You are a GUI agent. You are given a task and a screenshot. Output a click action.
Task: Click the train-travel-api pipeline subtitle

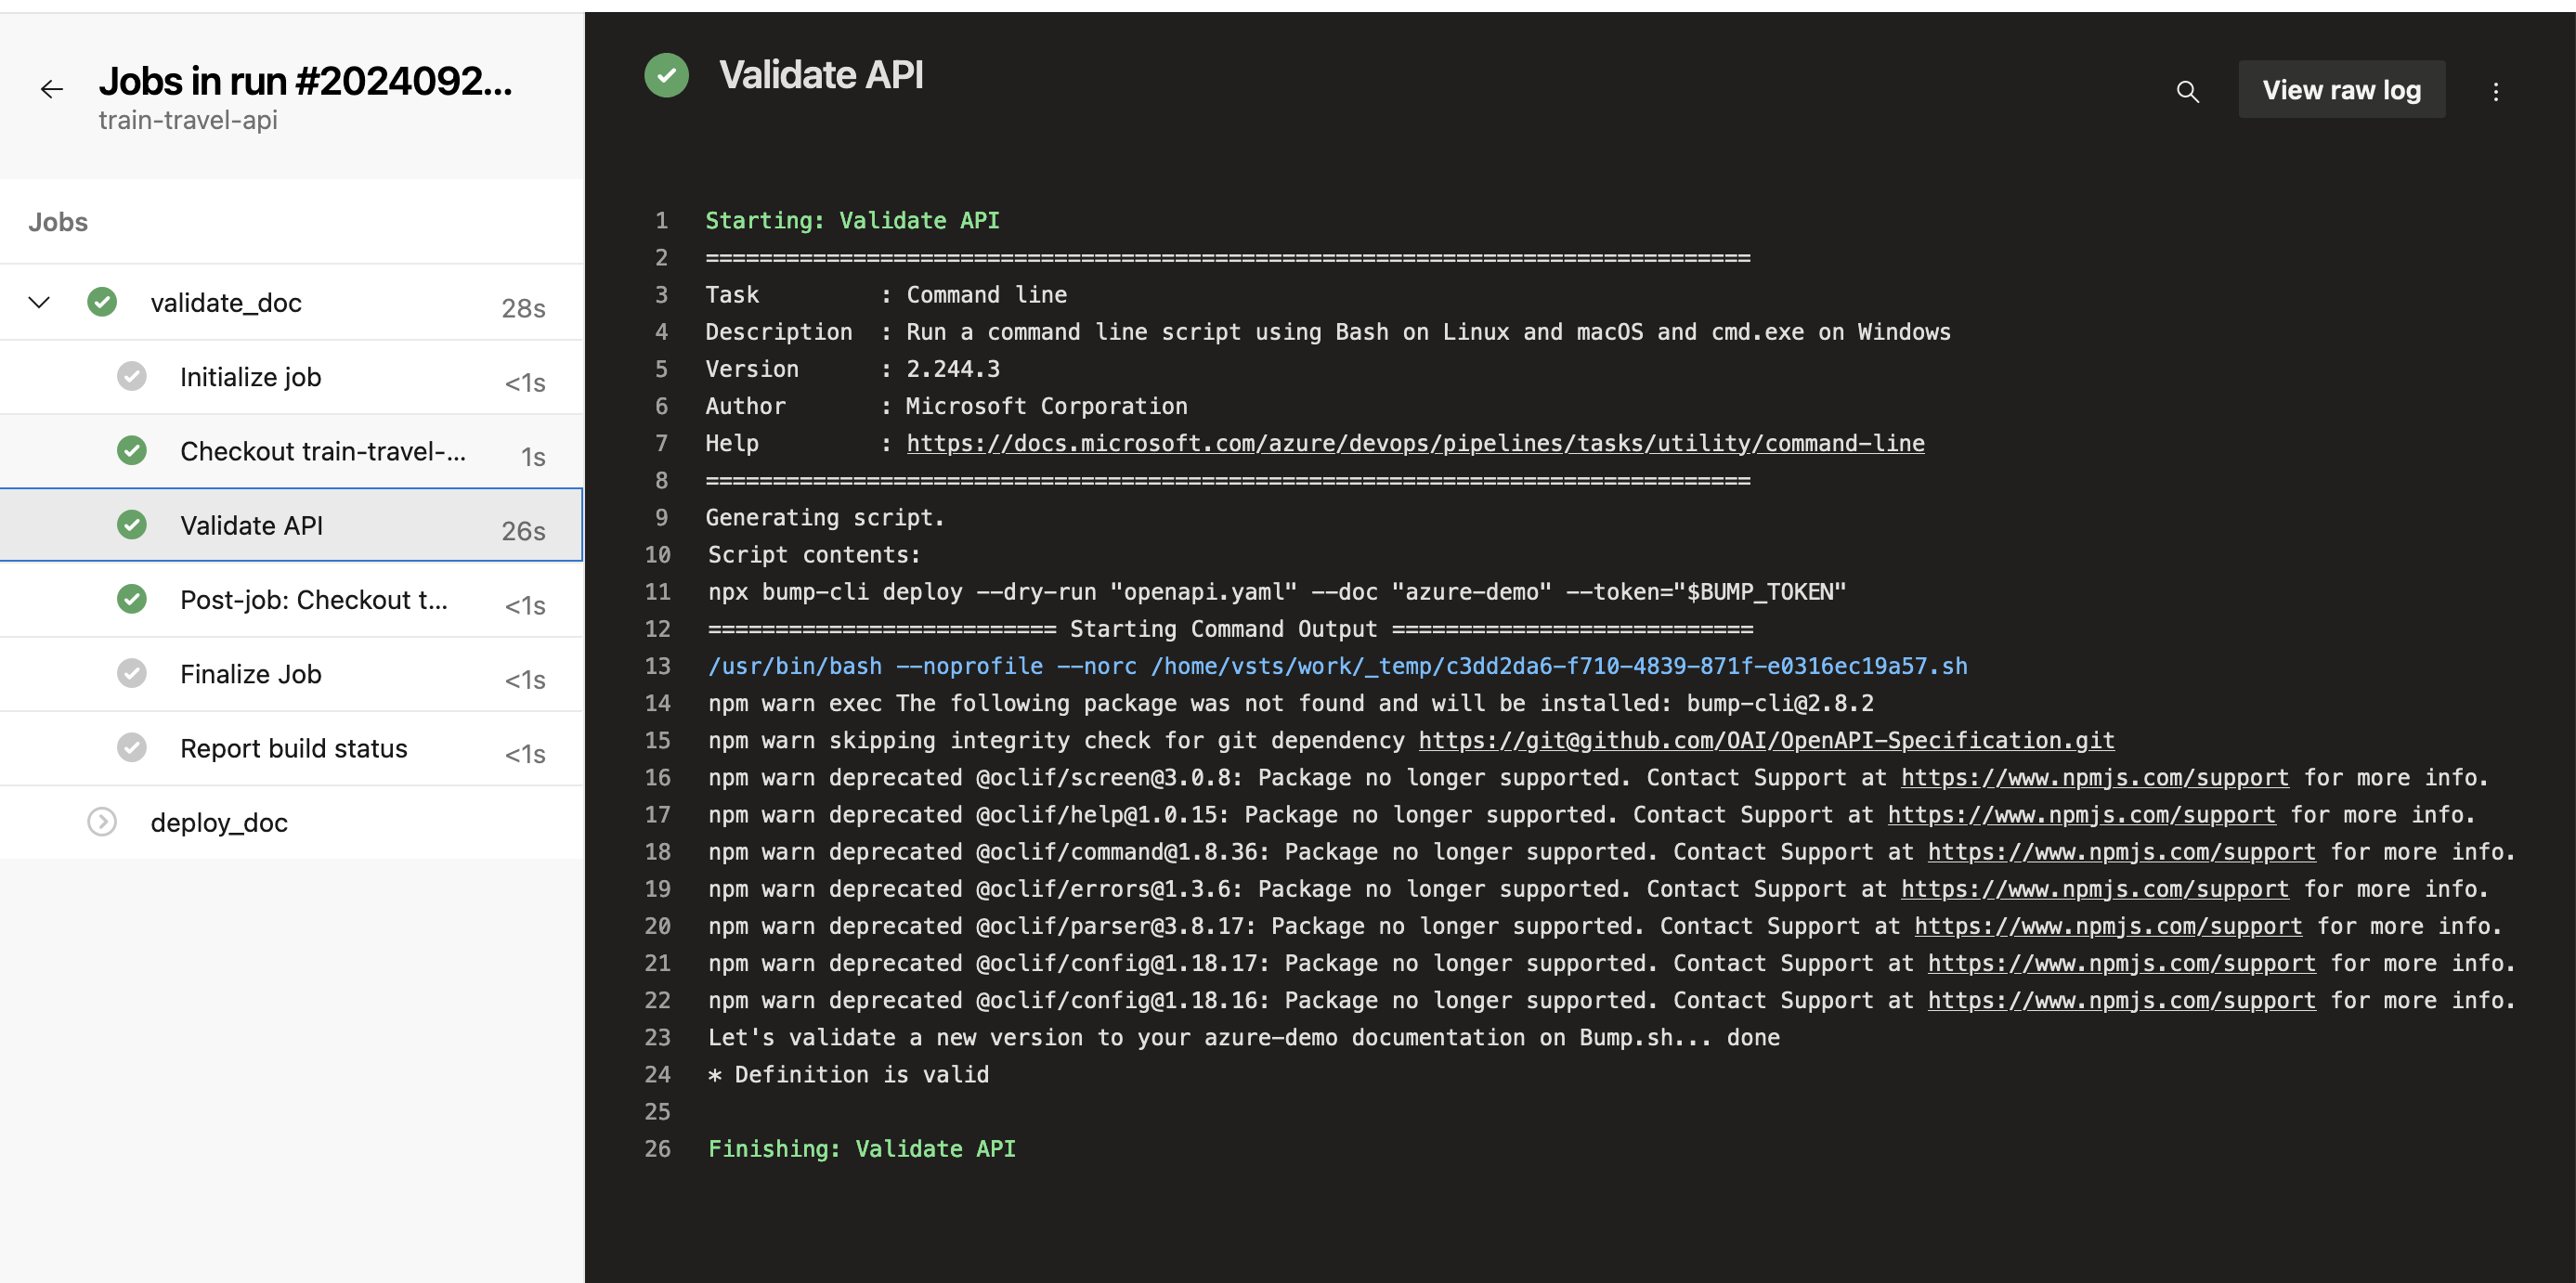[188, 120]
